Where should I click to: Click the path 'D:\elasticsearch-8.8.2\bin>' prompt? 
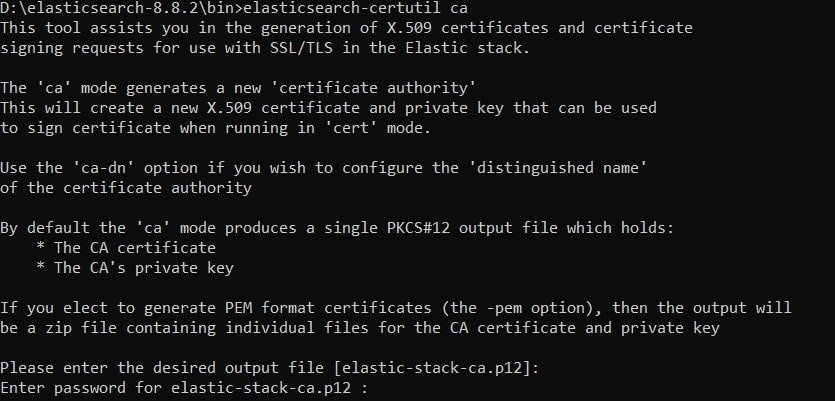coord(121,8)
